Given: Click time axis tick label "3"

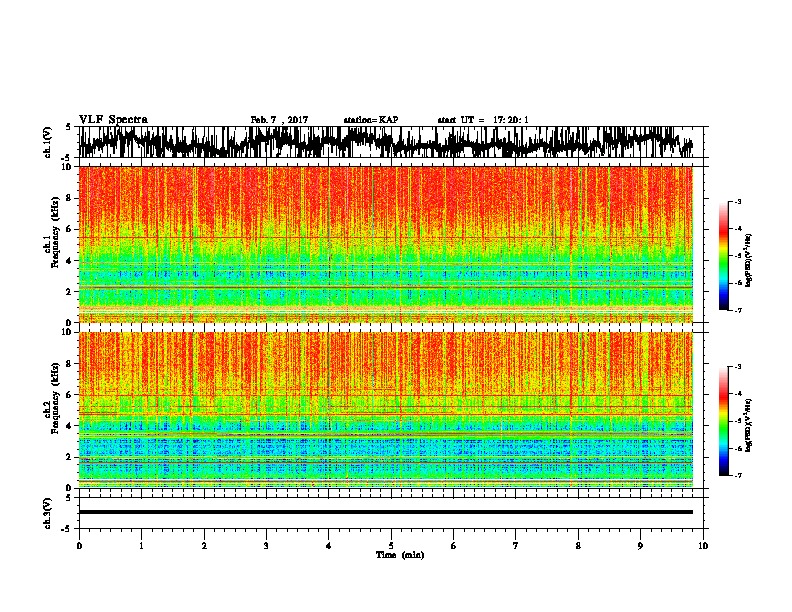Looking at the screenshot, I should point(266,546).
